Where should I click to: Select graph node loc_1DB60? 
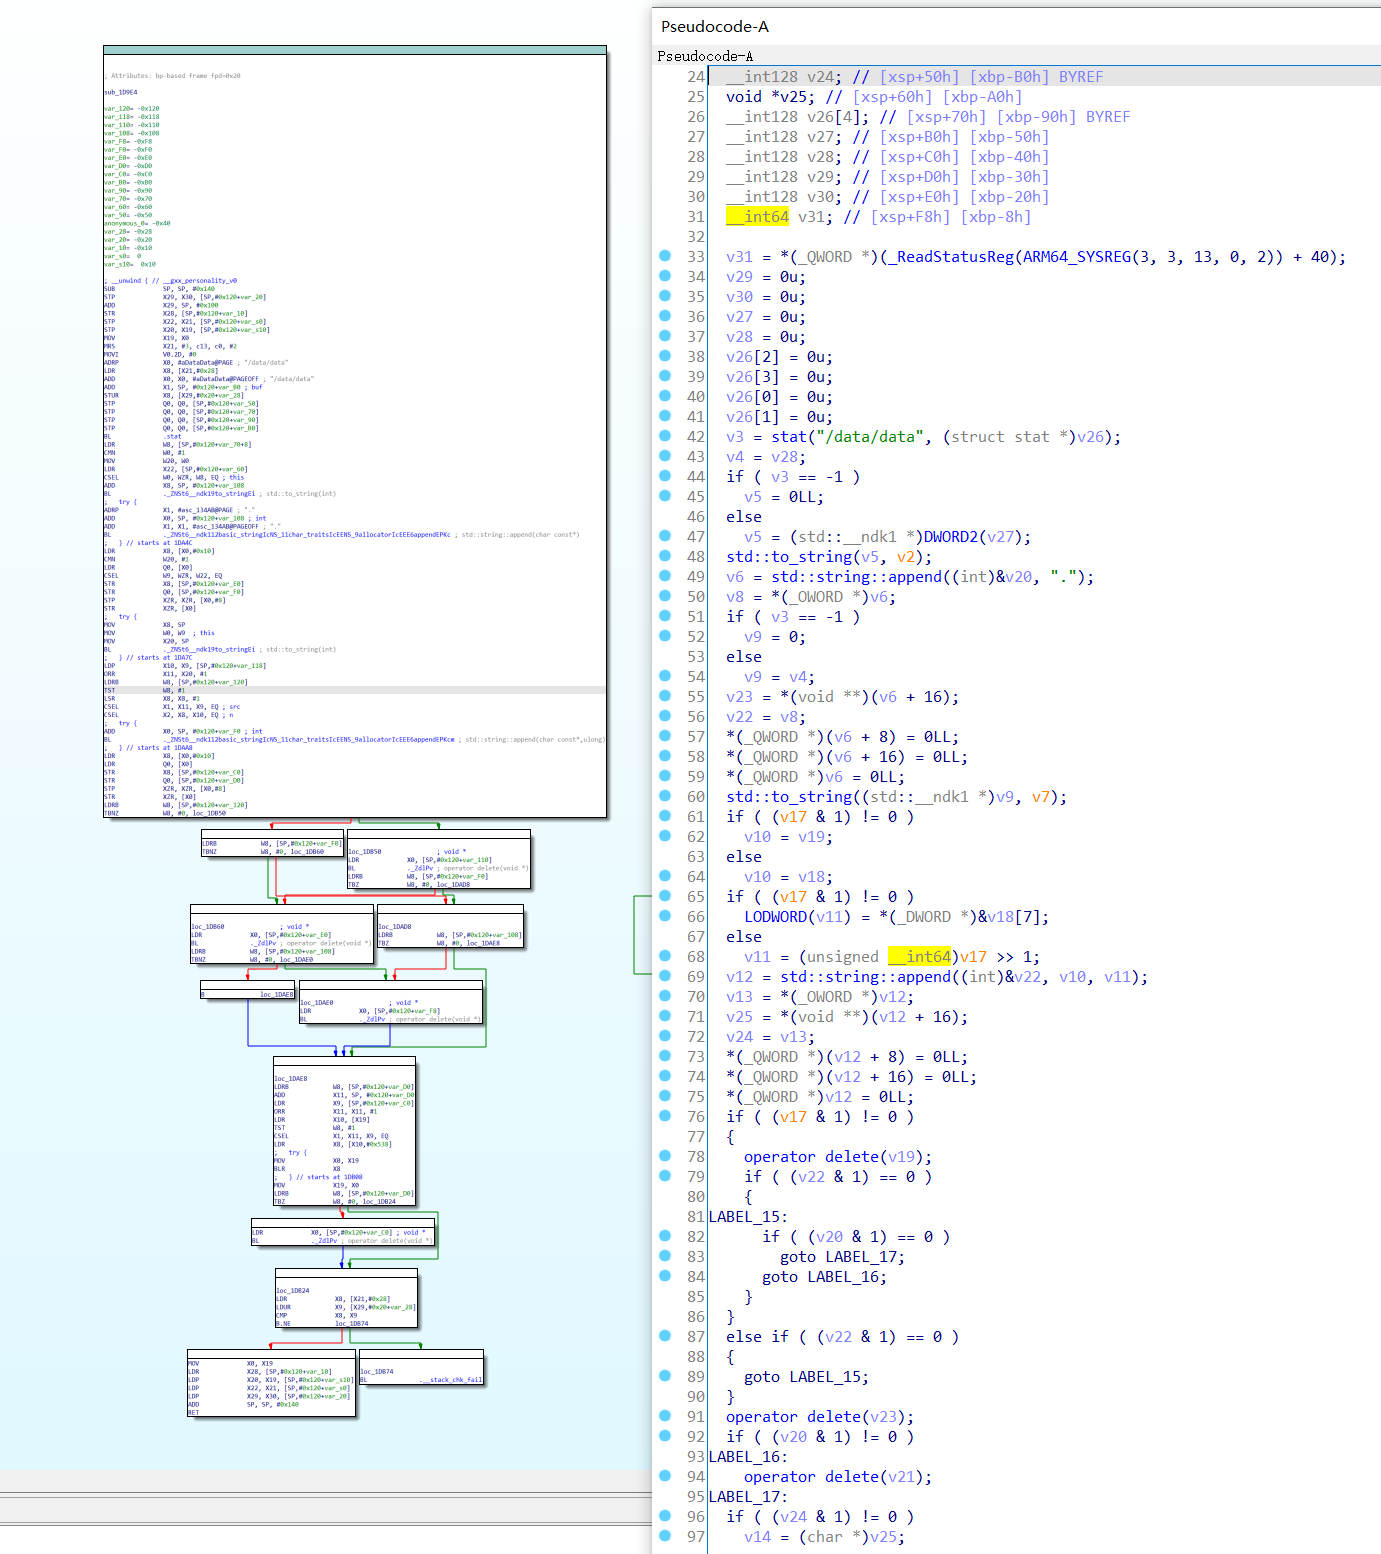(282, 935)
